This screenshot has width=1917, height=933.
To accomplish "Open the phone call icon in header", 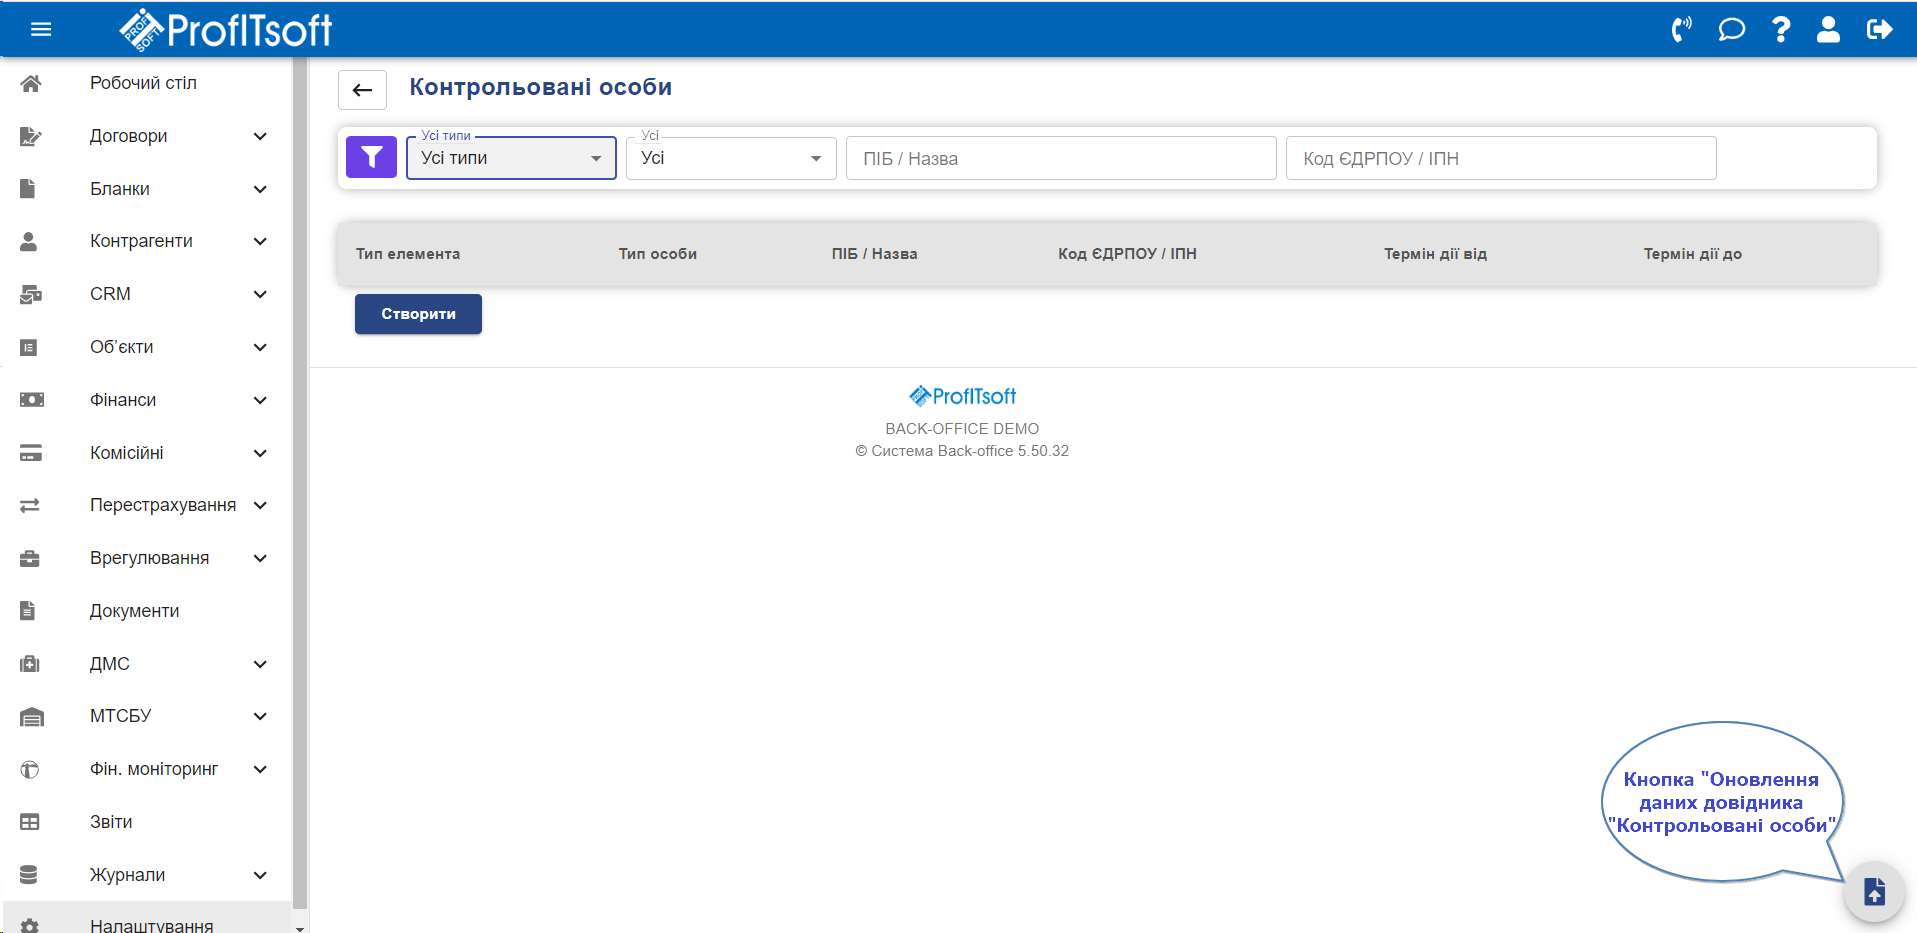I will point(1681,29).
